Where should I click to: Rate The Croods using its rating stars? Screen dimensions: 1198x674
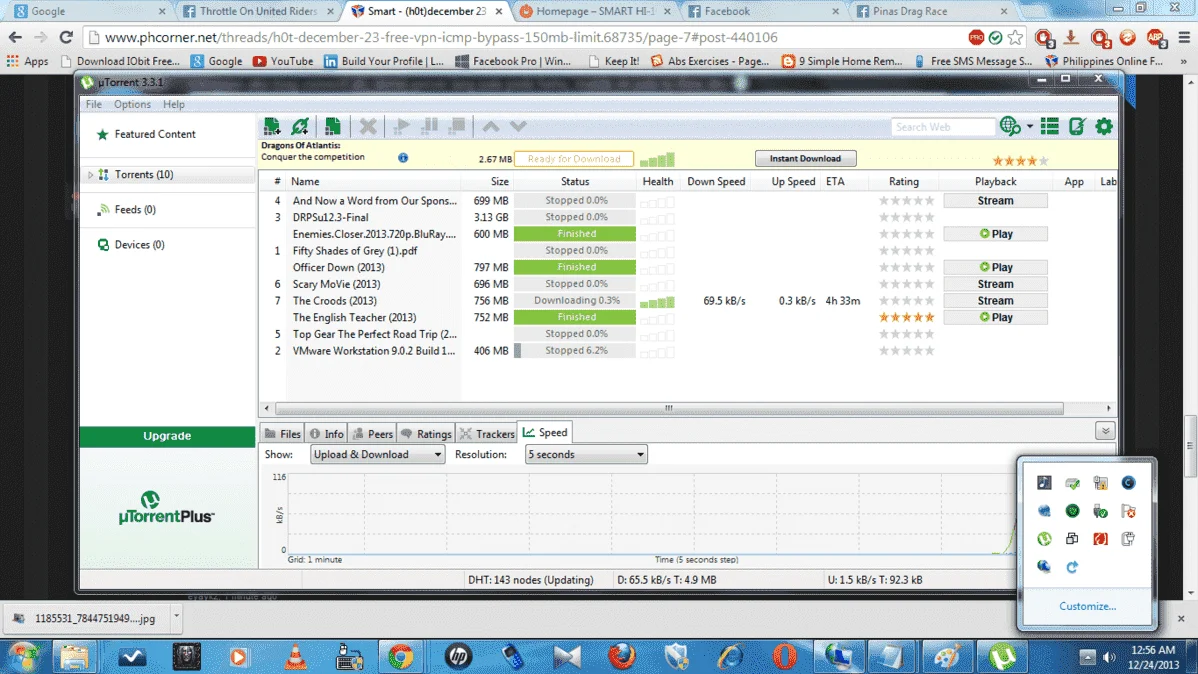coord(906,300)
